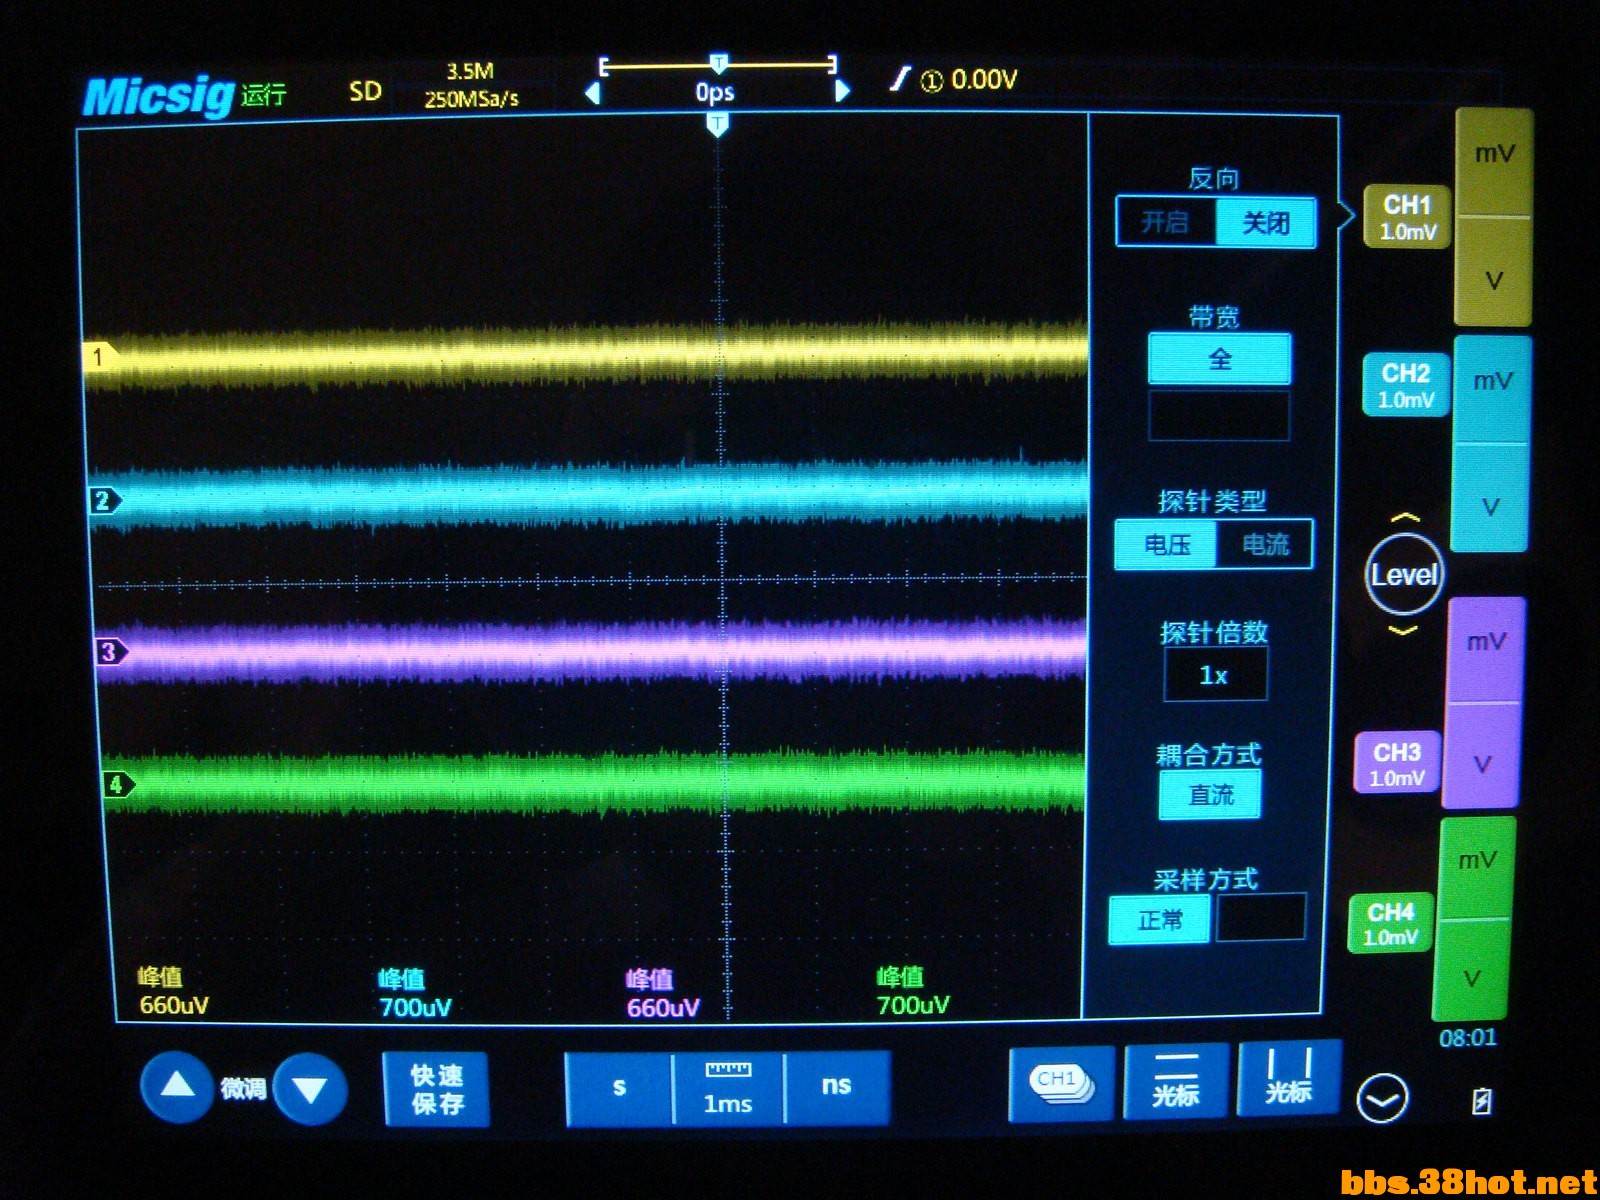Tap the 0.00V trigger level readout
This screenshot has height=1200, width=1600.
click(984, 79)
